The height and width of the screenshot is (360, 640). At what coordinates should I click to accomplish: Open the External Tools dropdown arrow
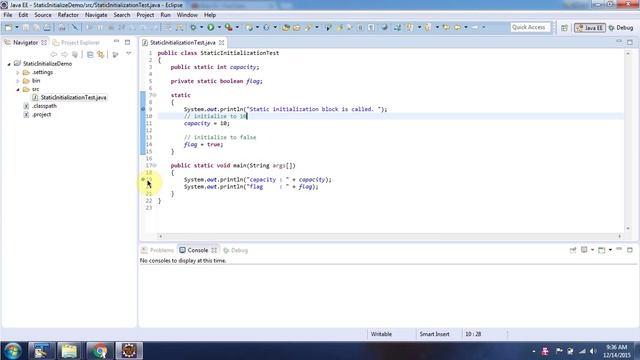click(237, 27)
